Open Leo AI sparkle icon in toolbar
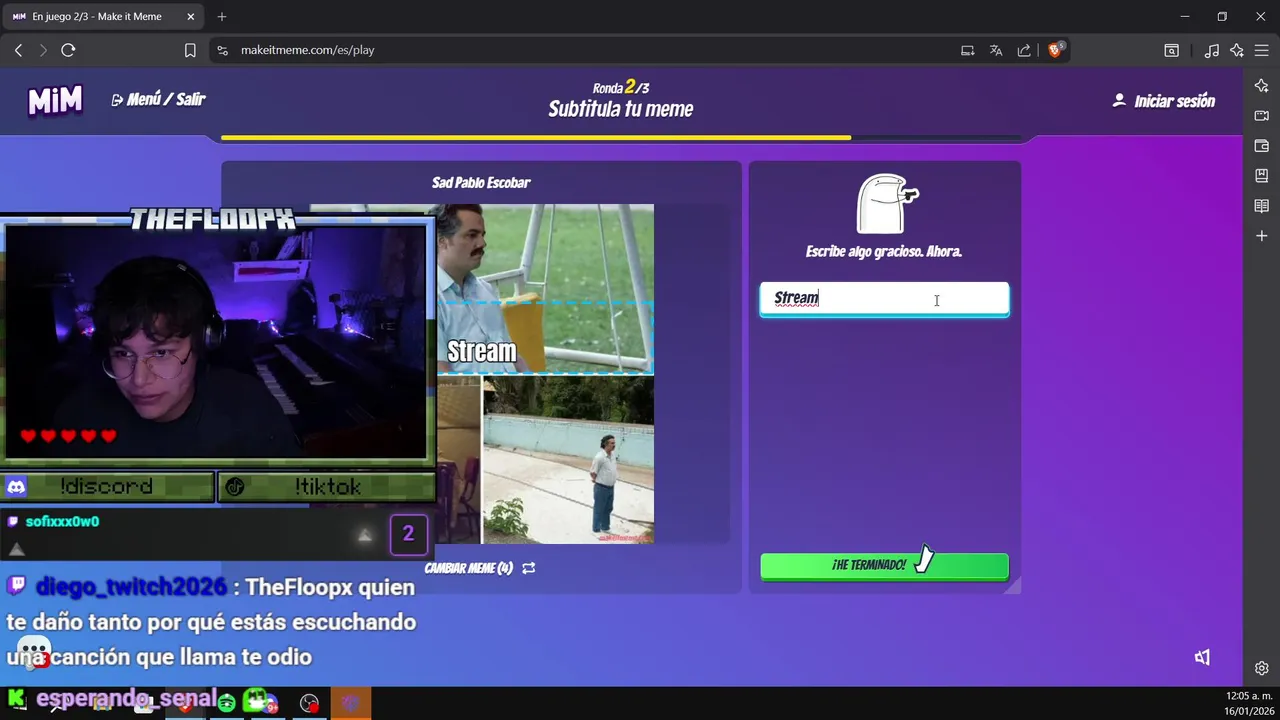1280x720 pixels. pyautogui.click(x=1237, y=50)
